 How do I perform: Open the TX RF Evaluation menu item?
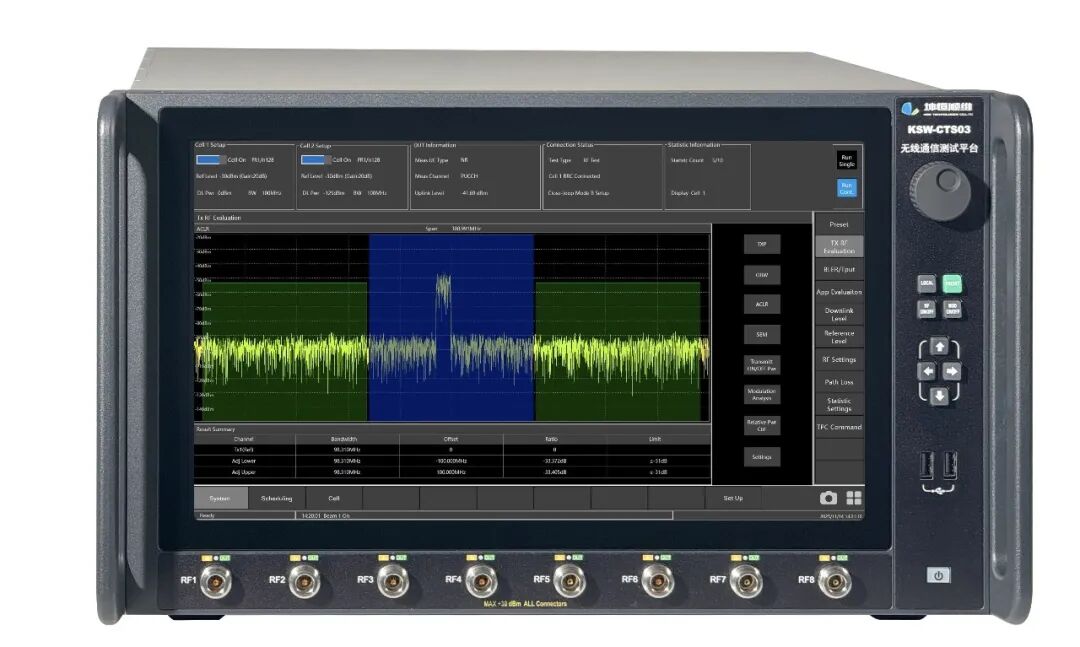[839, 247]
